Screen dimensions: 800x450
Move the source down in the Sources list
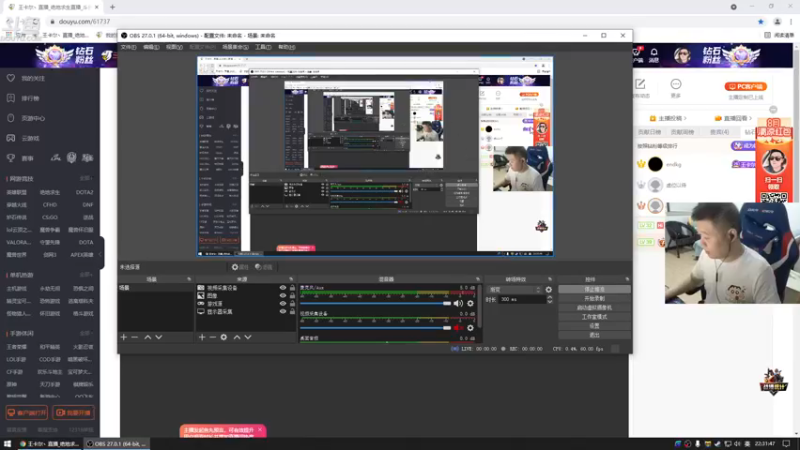248,337
